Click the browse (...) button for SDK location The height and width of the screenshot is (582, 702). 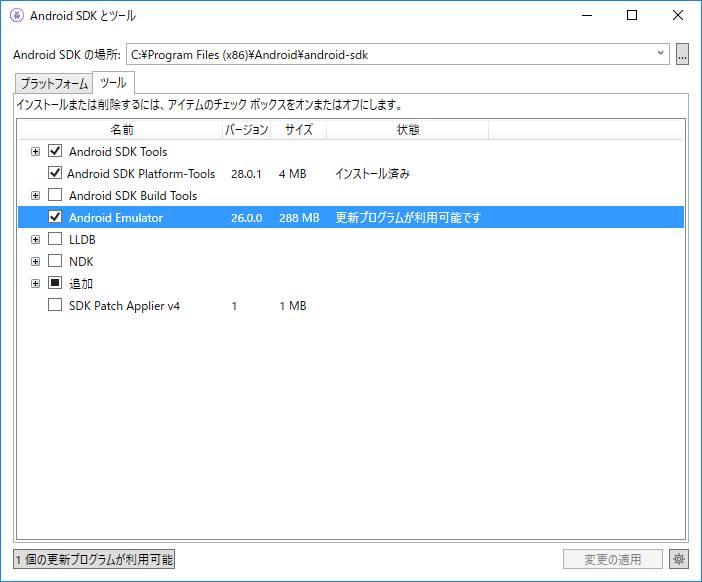pyautogui.click(x=682, y=55)
